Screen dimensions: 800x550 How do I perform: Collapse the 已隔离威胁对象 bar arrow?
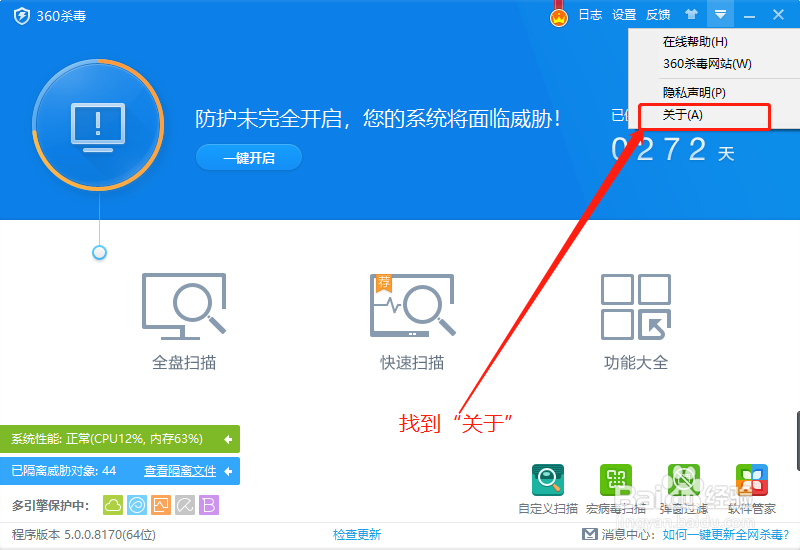click(x=228, y=471)
